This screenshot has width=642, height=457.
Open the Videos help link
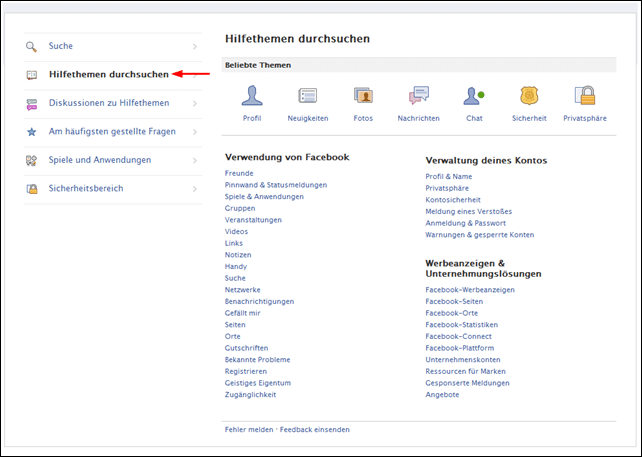click(x=236, y=231)
